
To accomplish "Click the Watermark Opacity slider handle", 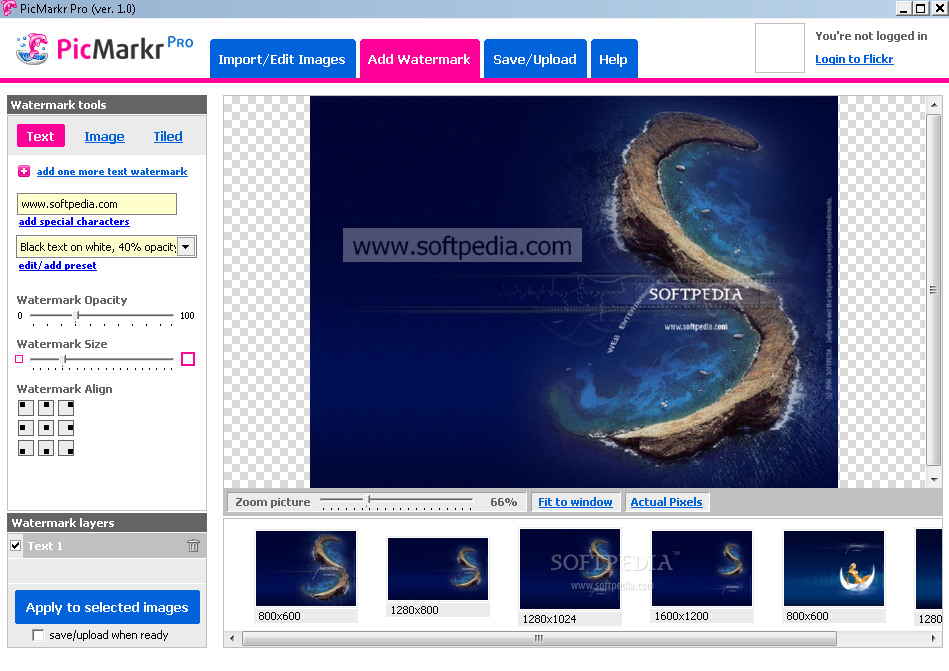I will coord(77,315).
